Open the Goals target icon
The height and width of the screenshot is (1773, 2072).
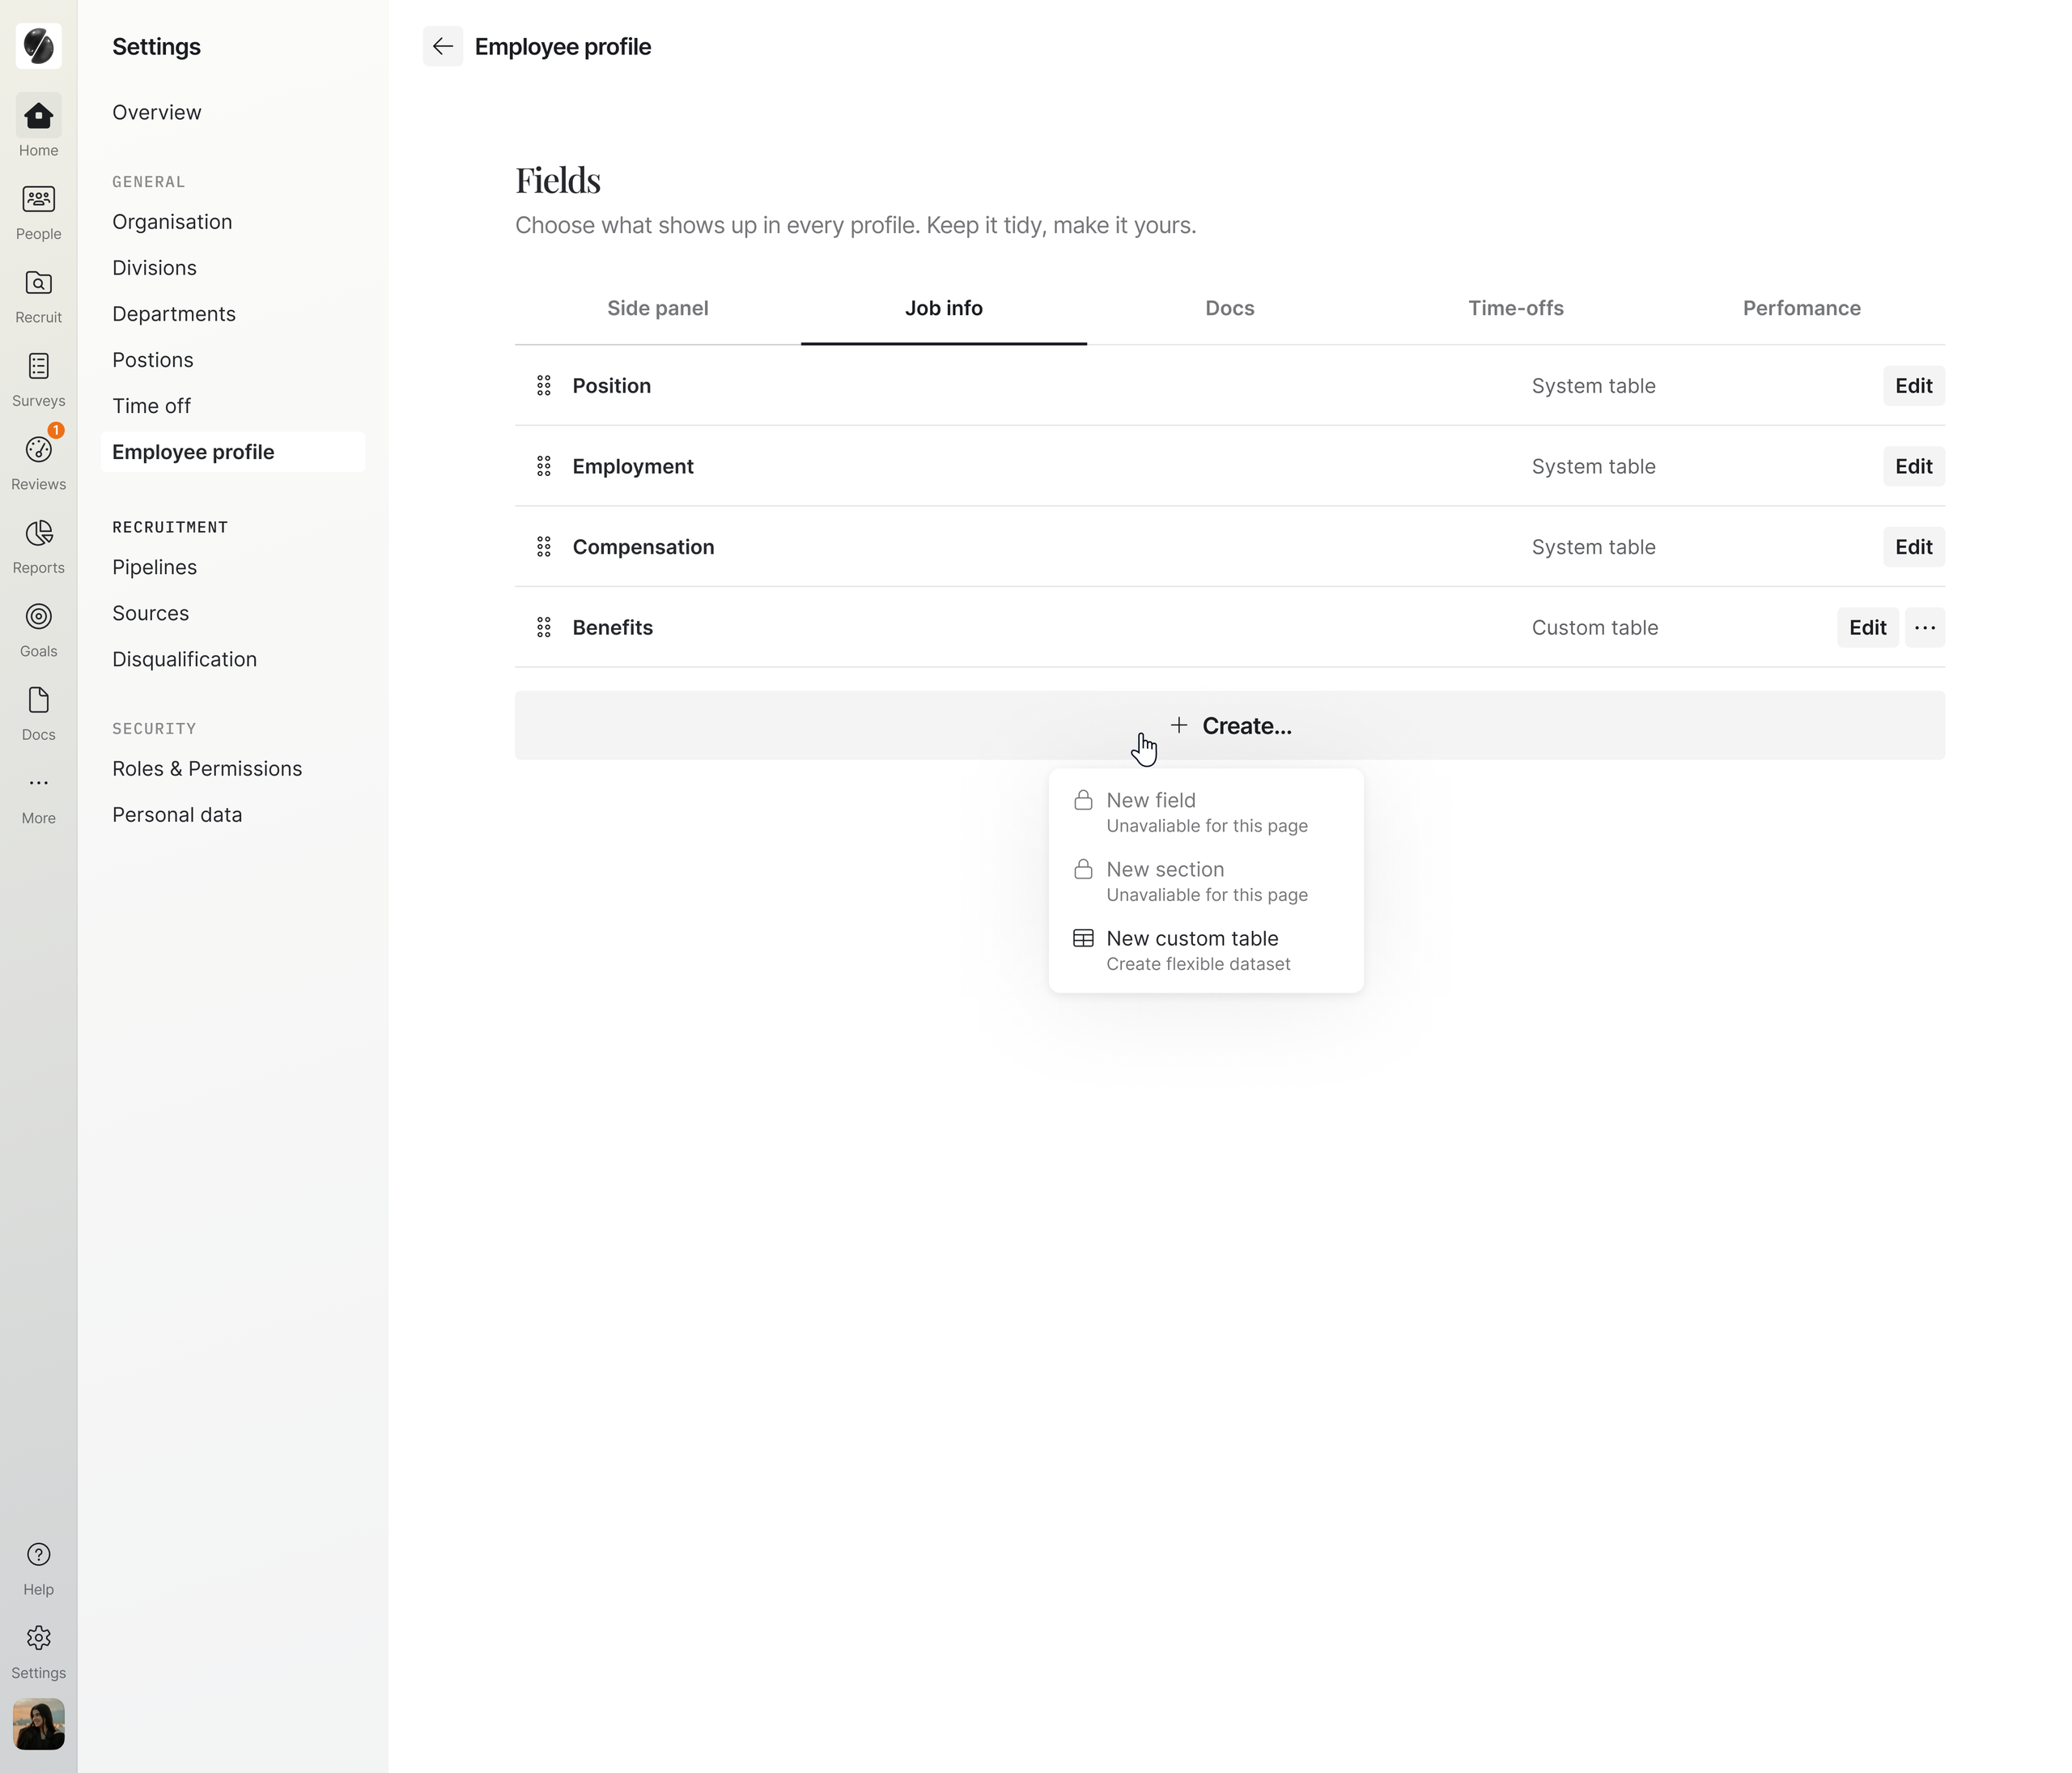[x=38, y=617]
